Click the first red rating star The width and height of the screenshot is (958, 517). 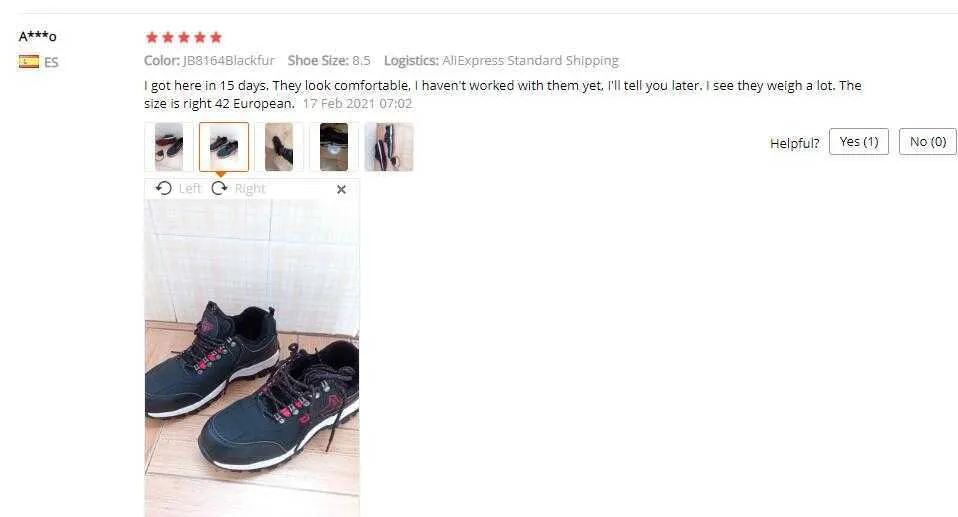152,37
